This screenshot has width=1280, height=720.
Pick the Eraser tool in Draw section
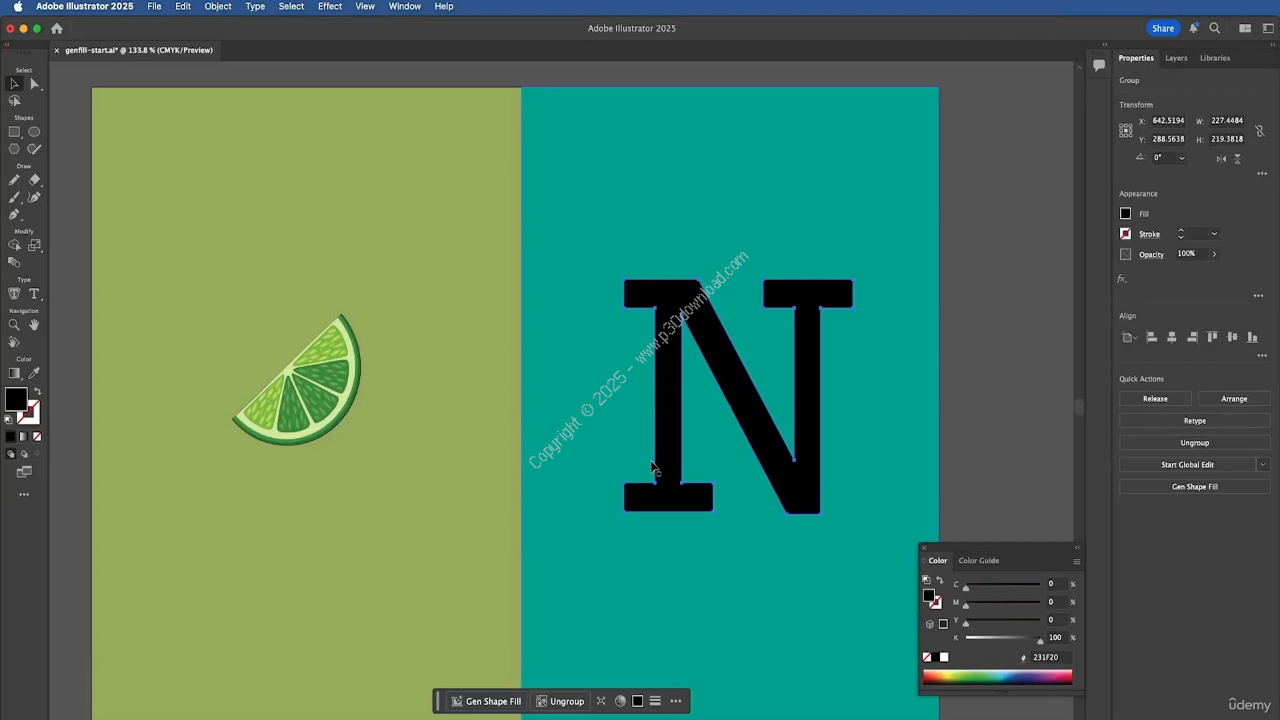[x=34, y=180]
